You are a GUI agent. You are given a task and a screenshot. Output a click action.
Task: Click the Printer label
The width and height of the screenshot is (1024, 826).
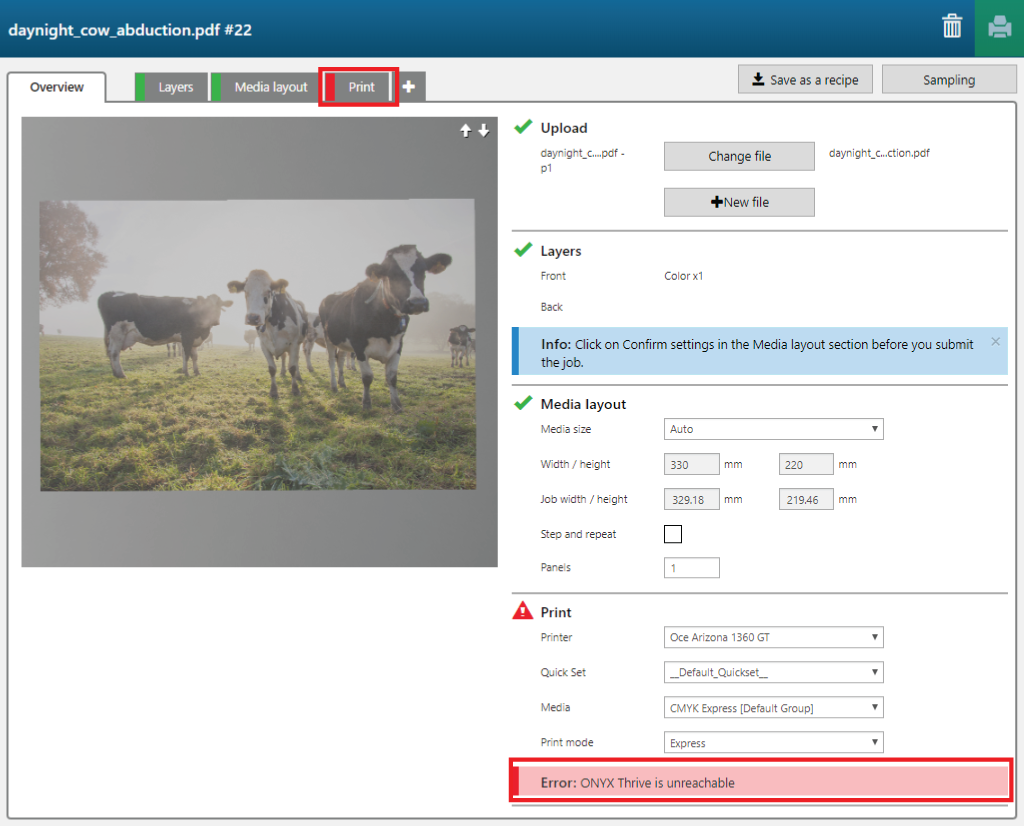click(x=556, y=637)
